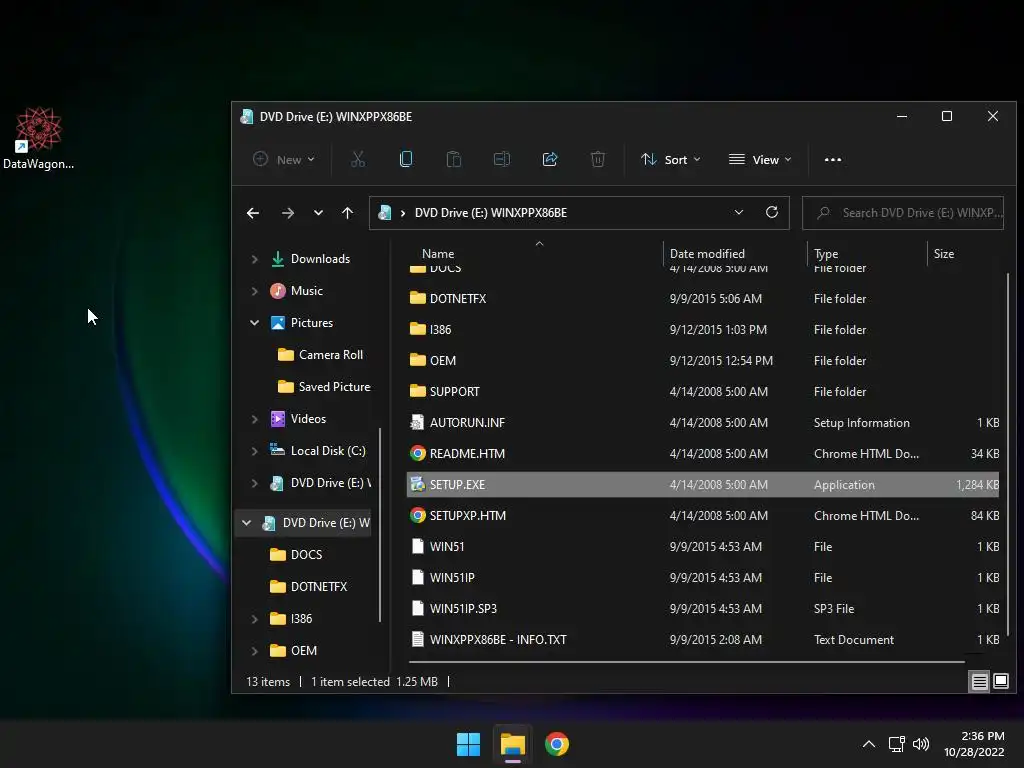
Task: Go back with the left arrow
Action: [253, 213]
